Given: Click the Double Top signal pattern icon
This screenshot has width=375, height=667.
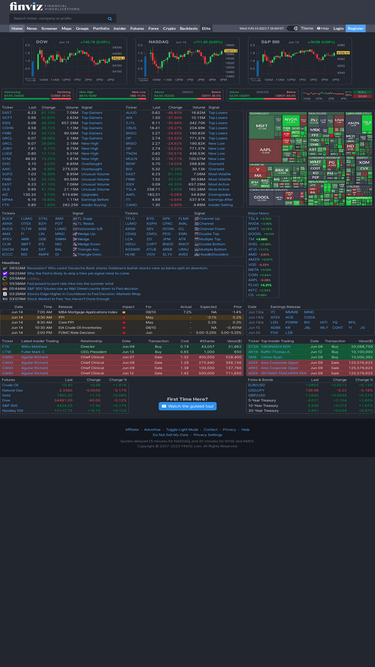Looking at the screenshot, I should 197,234.
